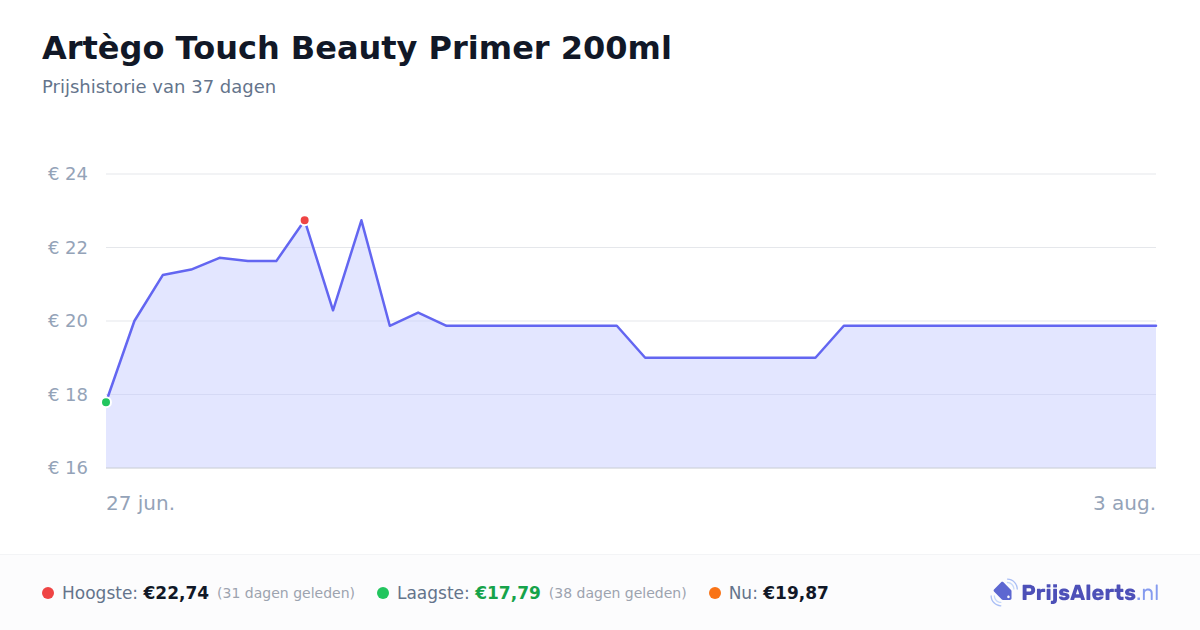
Task: Click the Prijshistorie van 37 dagen subtitle
Action: [x=159, y=87]
